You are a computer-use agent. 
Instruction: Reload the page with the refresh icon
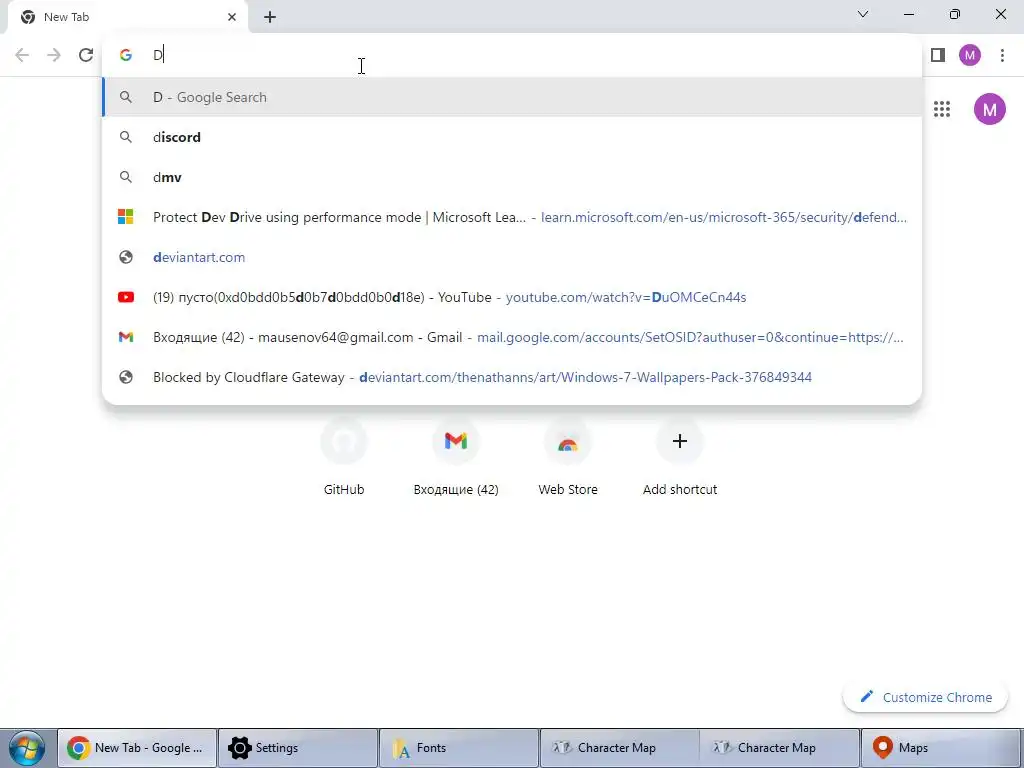(x=86, y=55)
